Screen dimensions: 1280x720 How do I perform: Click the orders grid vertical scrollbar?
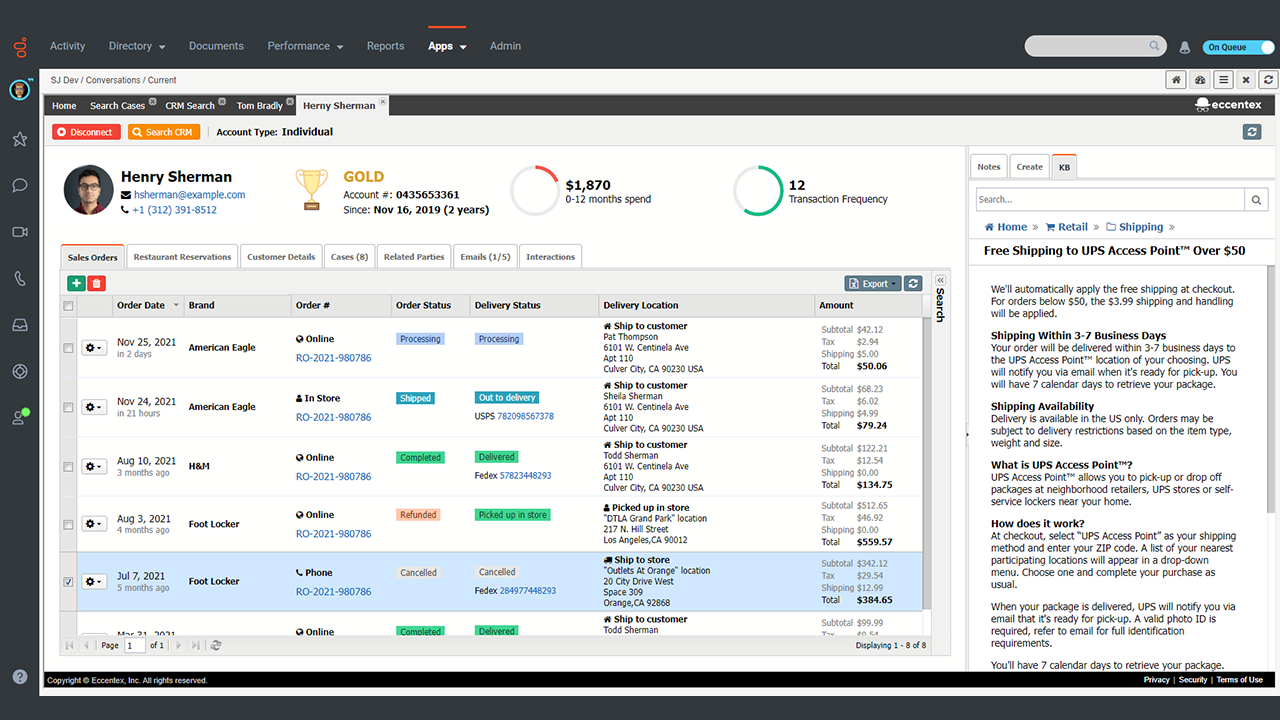point(925,465)
